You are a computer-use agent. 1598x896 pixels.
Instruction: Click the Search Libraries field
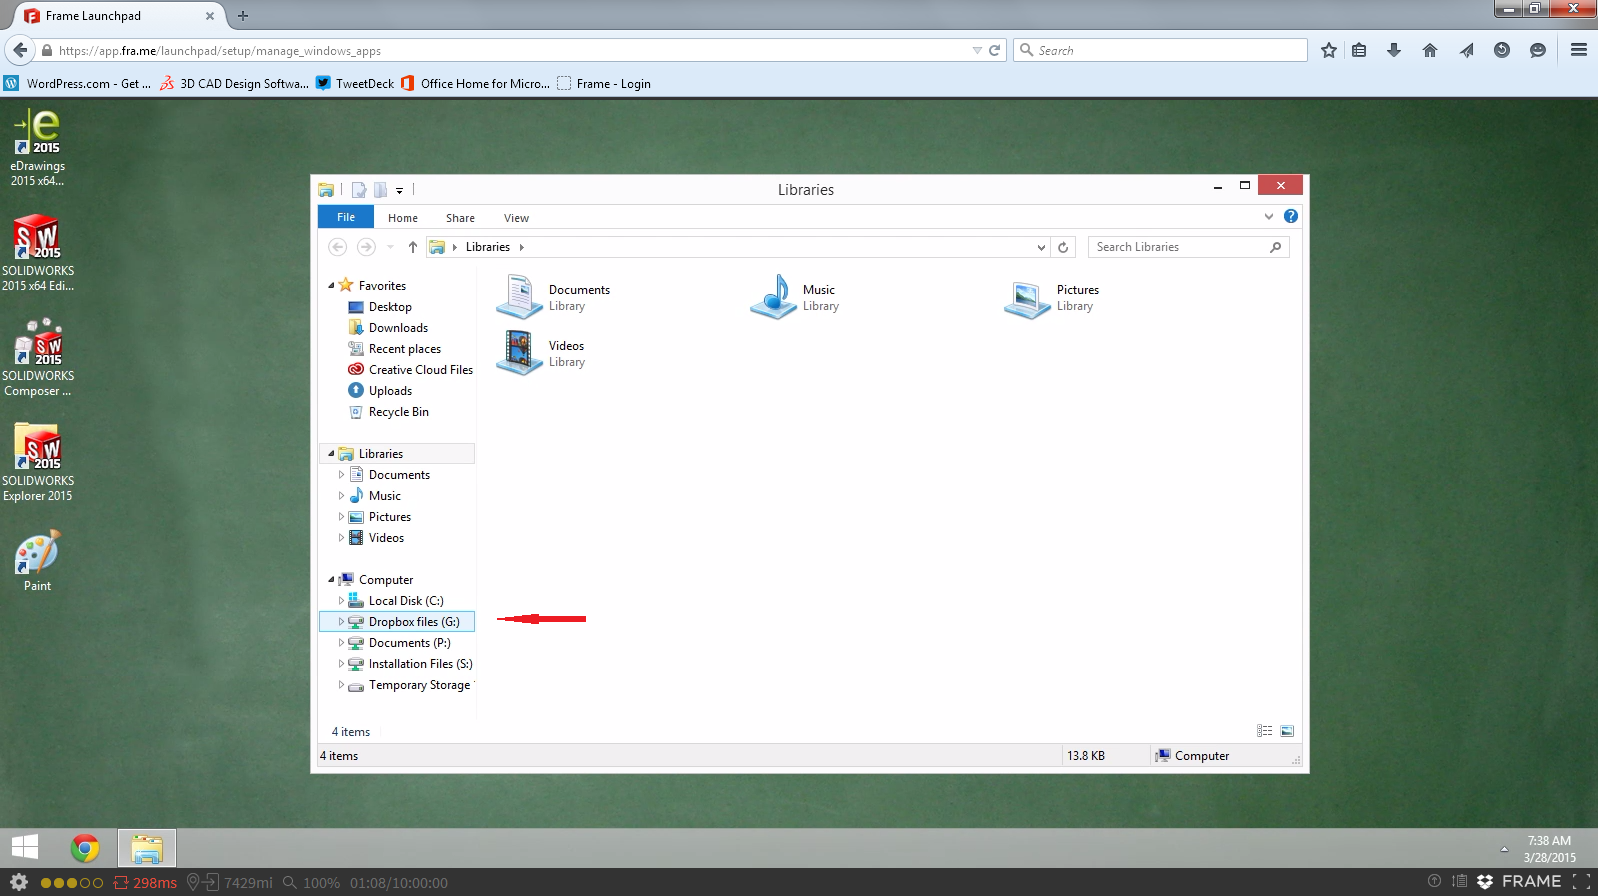1176,247
